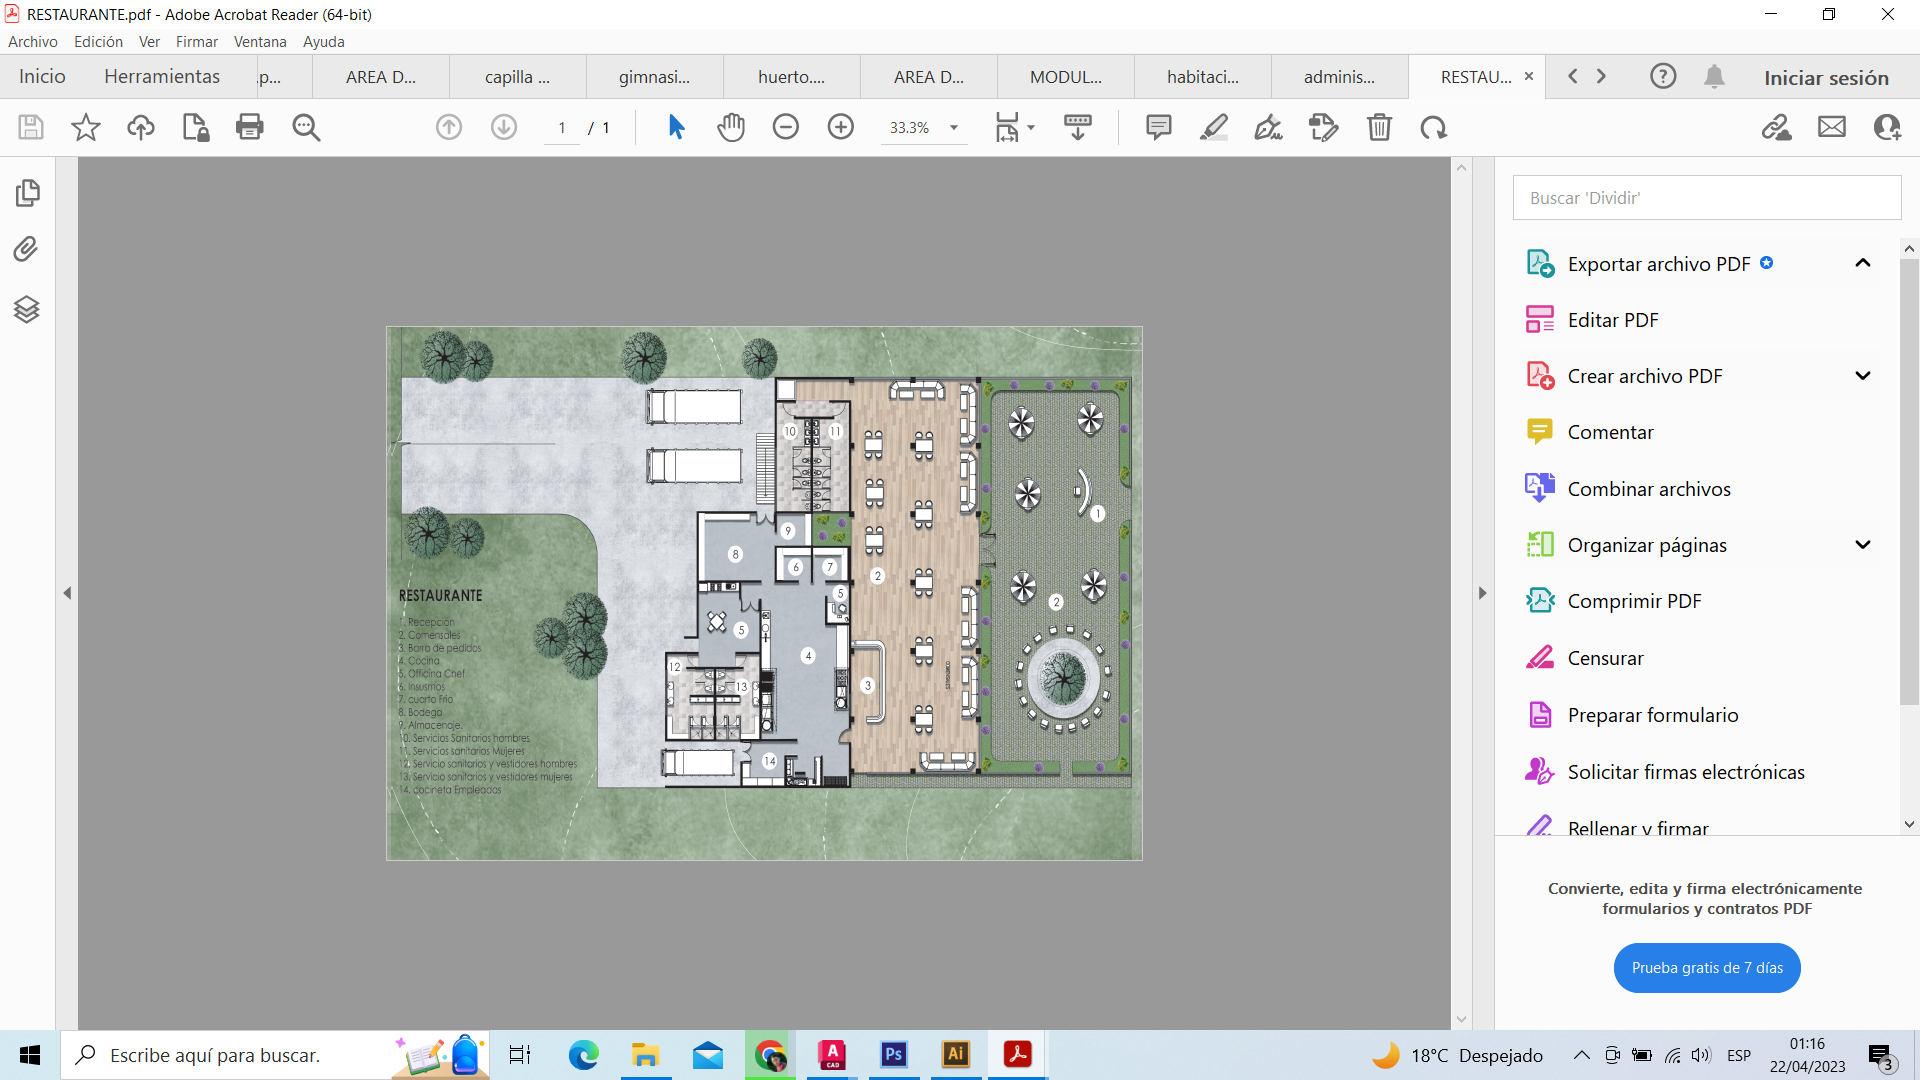The image size is (1920, 1080).
Task: Click the zoom in plus icon
Action: 840,127
